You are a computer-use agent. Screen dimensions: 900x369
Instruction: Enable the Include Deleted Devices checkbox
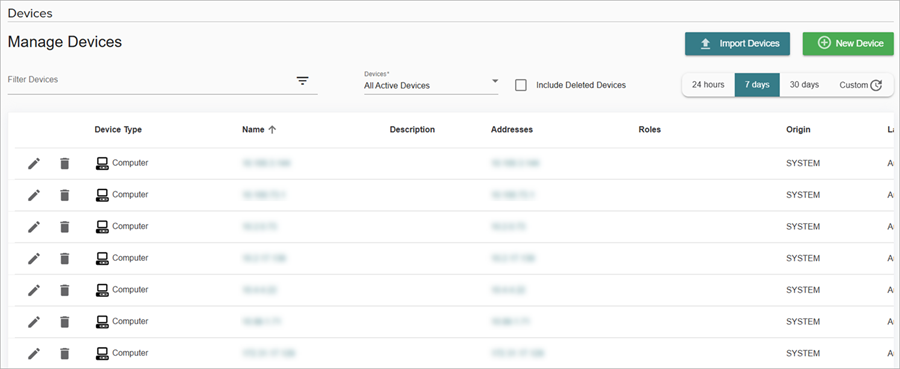click(521, 85)
